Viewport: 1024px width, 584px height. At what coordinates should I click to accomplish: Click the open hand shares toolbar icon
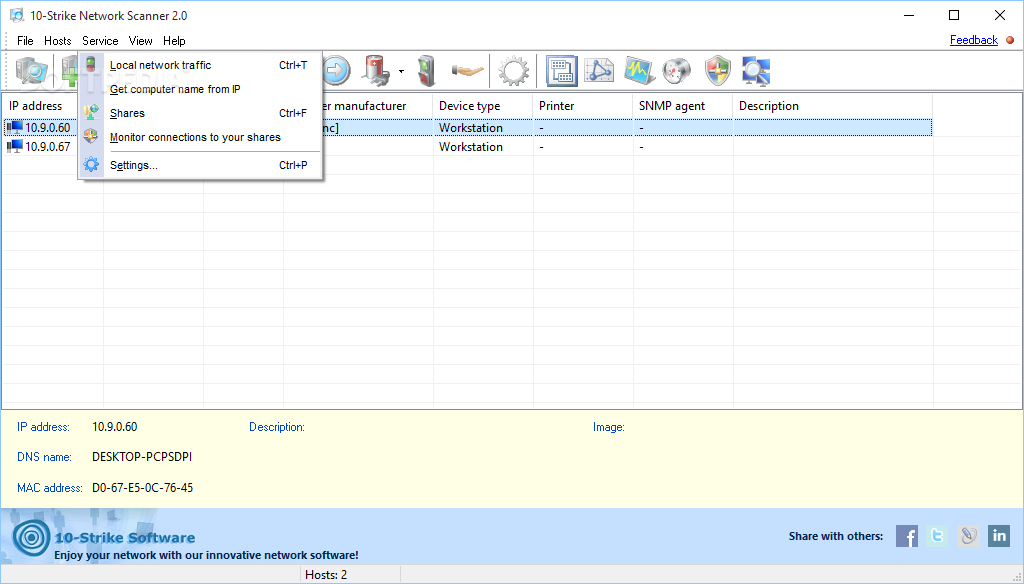point(468,71)
